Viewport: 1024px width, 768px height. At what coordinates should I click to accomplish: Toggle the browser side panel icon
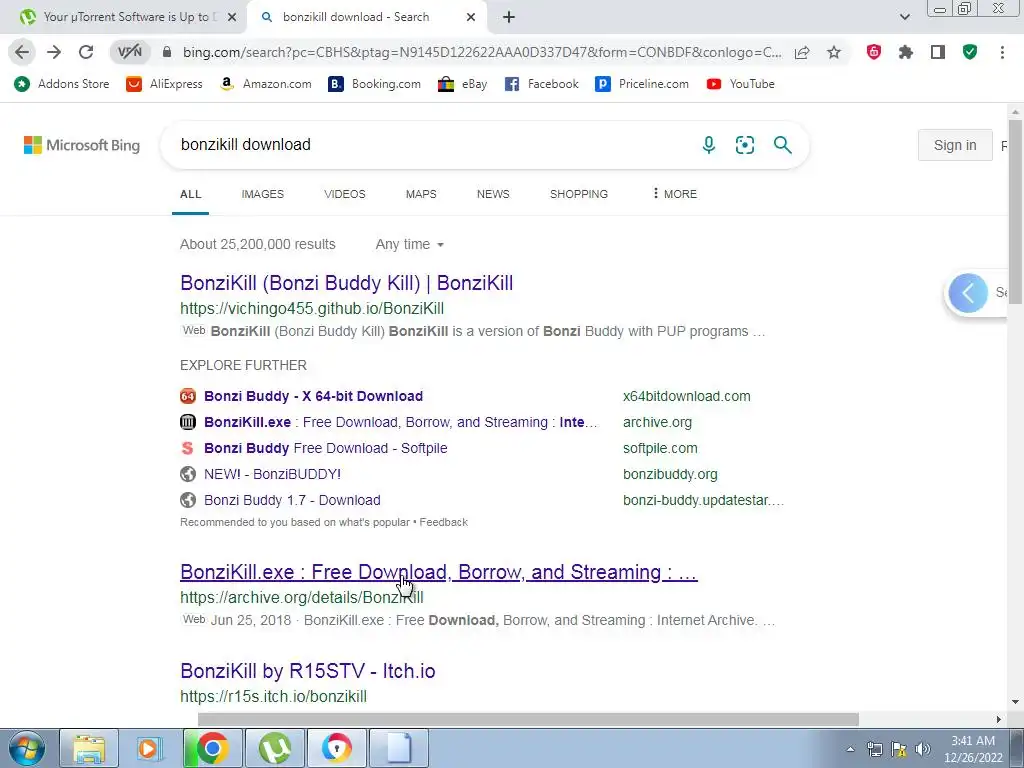pos(938,52)
